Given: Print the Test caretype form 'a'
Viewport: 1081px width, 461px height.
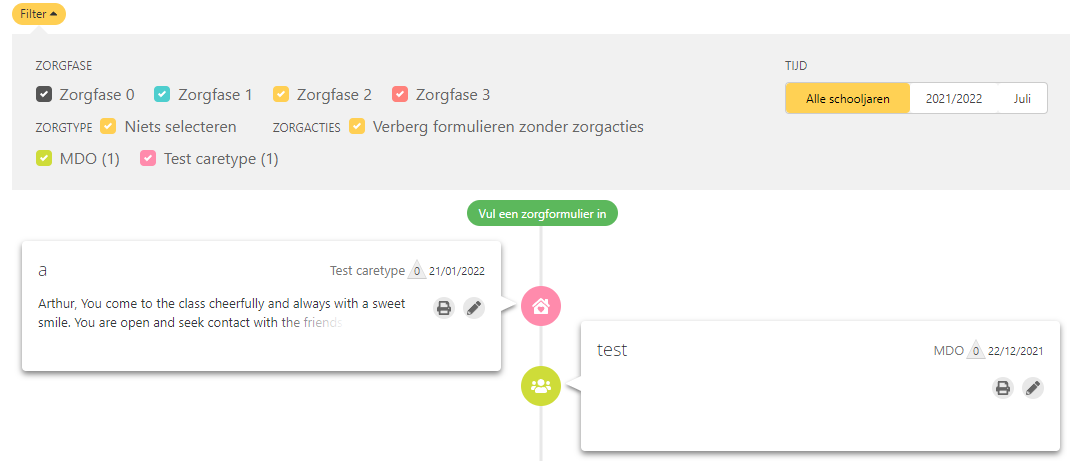Looking at the screenshot, I should coord(444,308).
